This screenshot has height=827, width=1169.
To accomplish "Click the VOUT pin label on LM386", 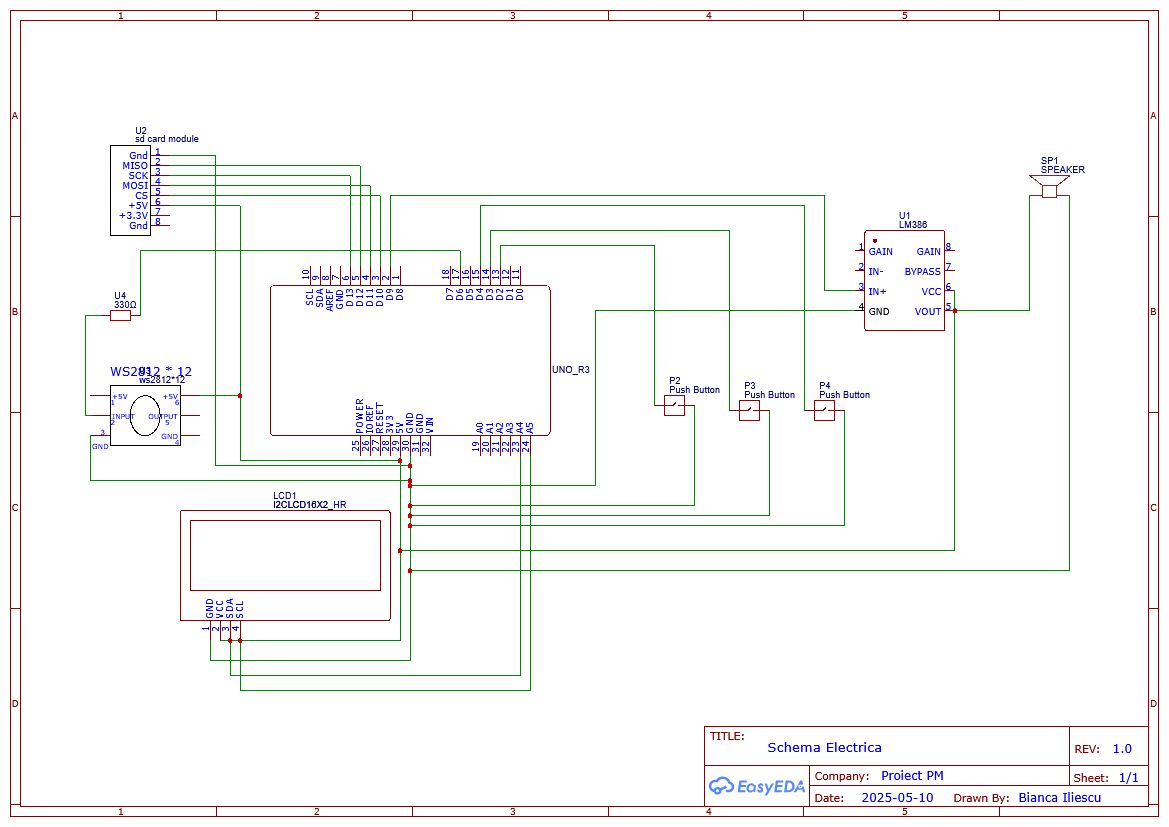I will (x=927, y=312).
